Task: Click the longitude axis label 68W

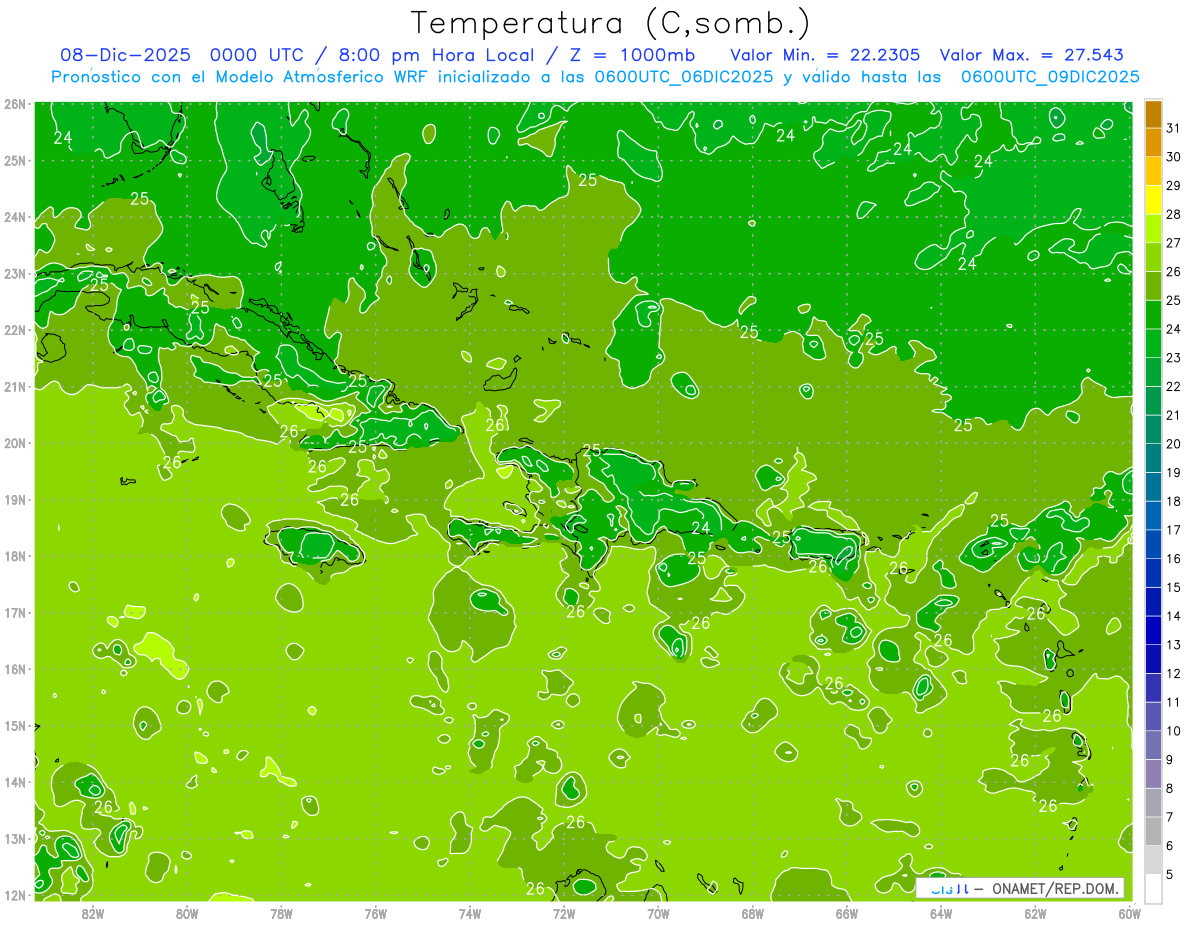Action: click(753, 913)
